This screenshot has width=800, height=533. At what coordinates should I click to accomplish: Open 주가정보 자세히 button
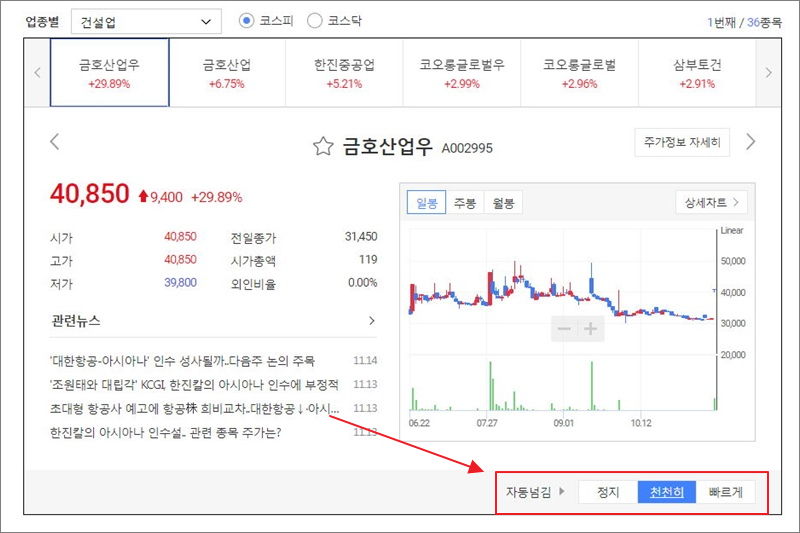682,142
